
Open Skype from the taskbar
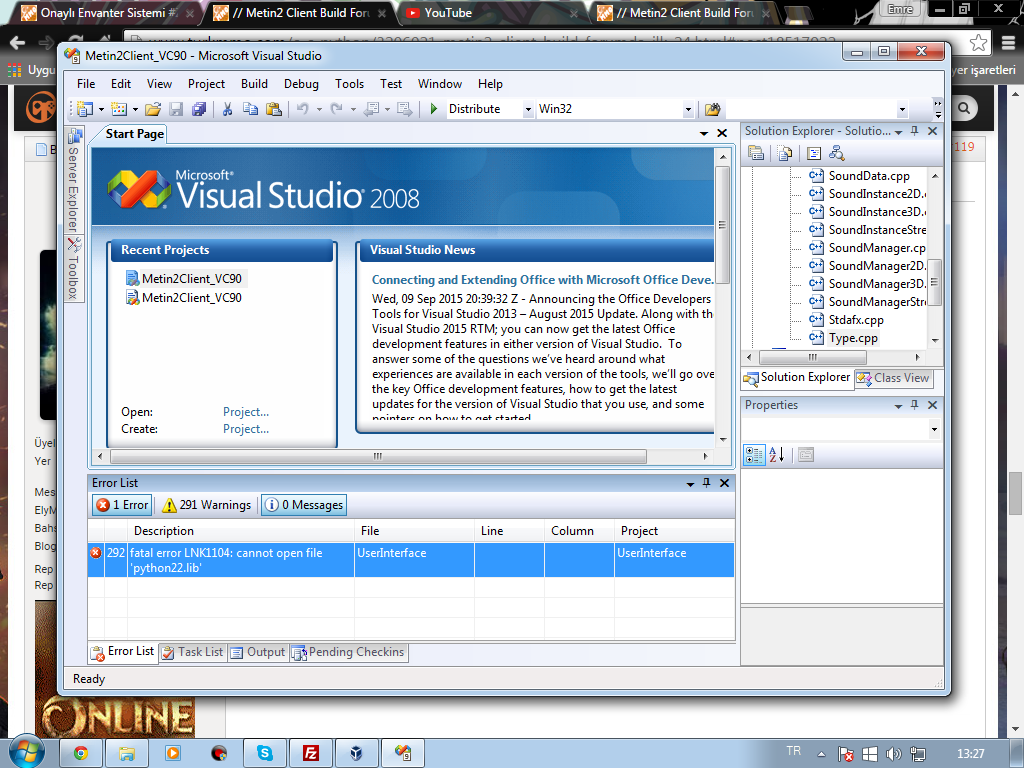(265, 754)
